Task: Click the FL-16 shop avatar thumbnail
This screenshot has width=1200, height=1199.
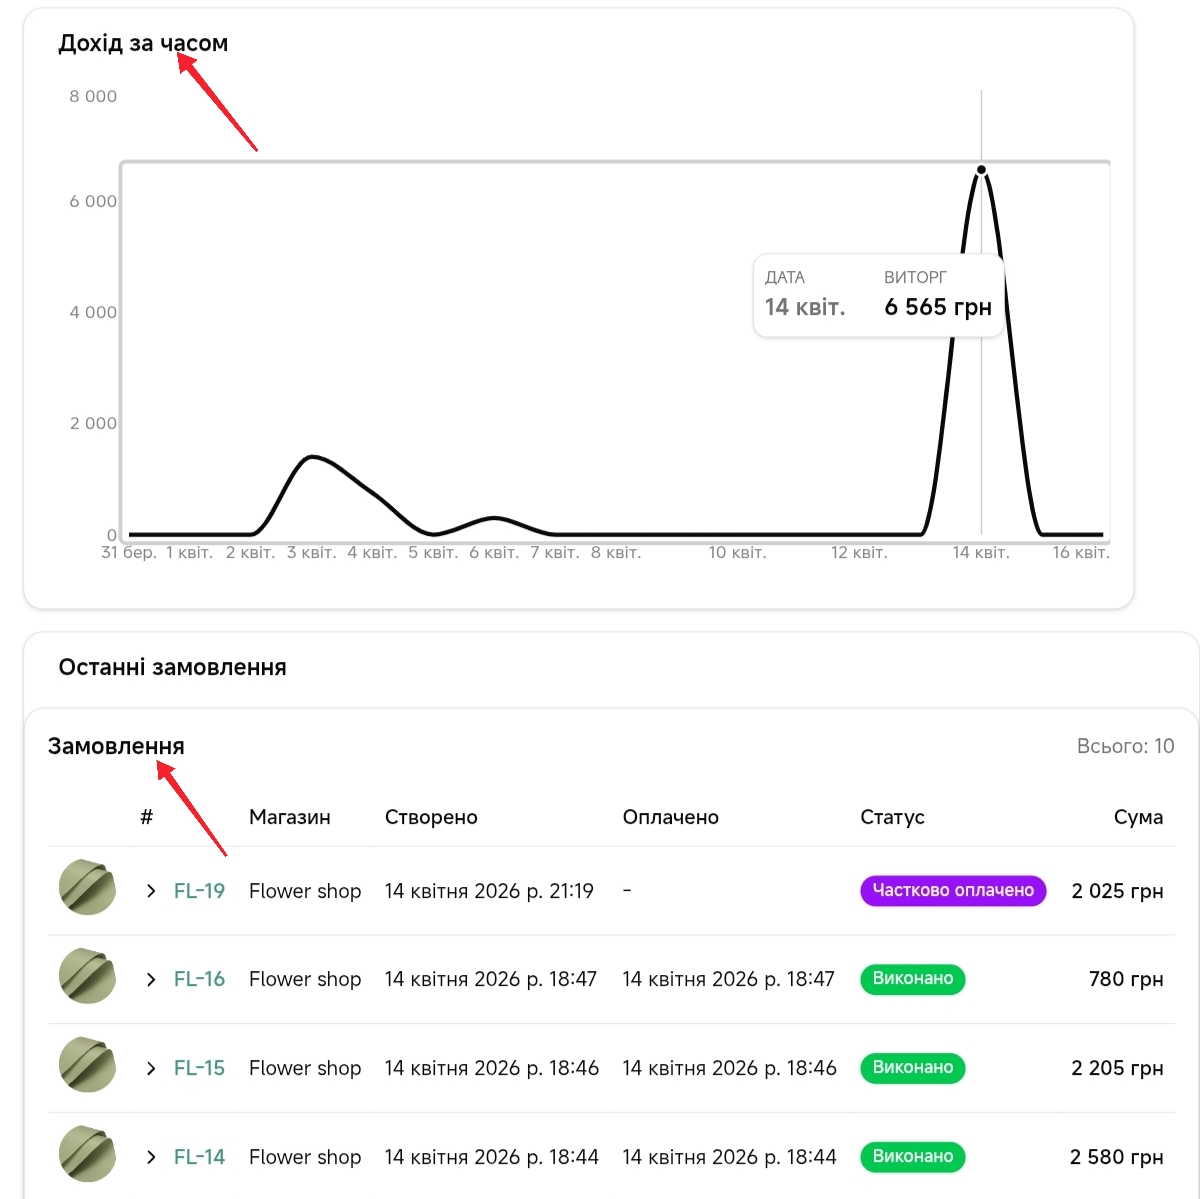Action: (88, 976)
